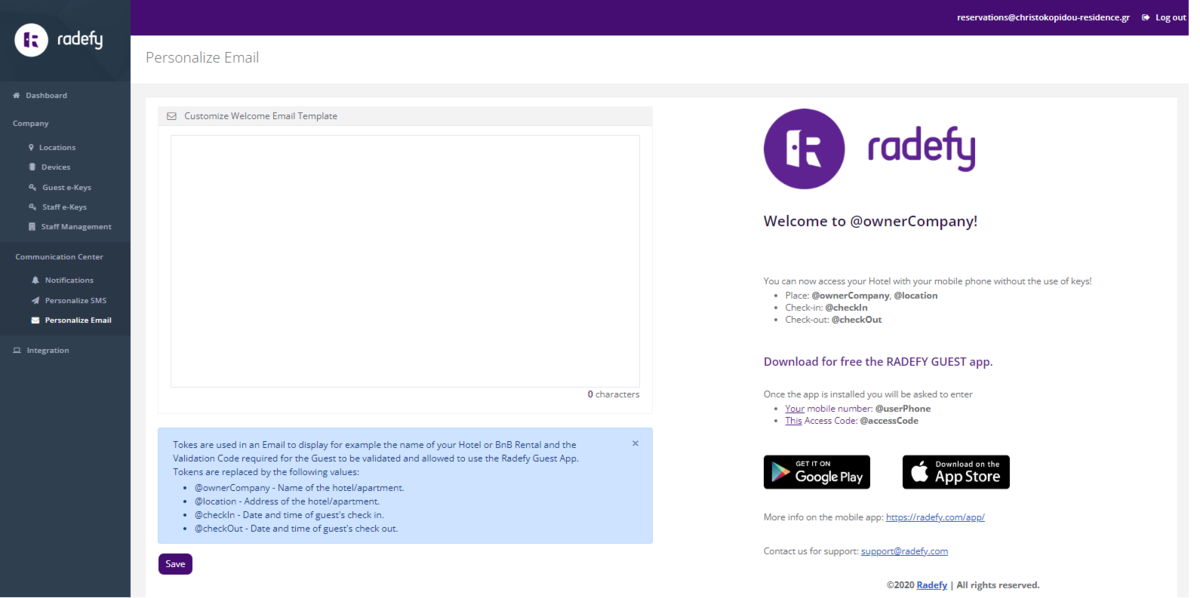Open Dashboard menu item
1200x598 pixels.
coord(46,95)
